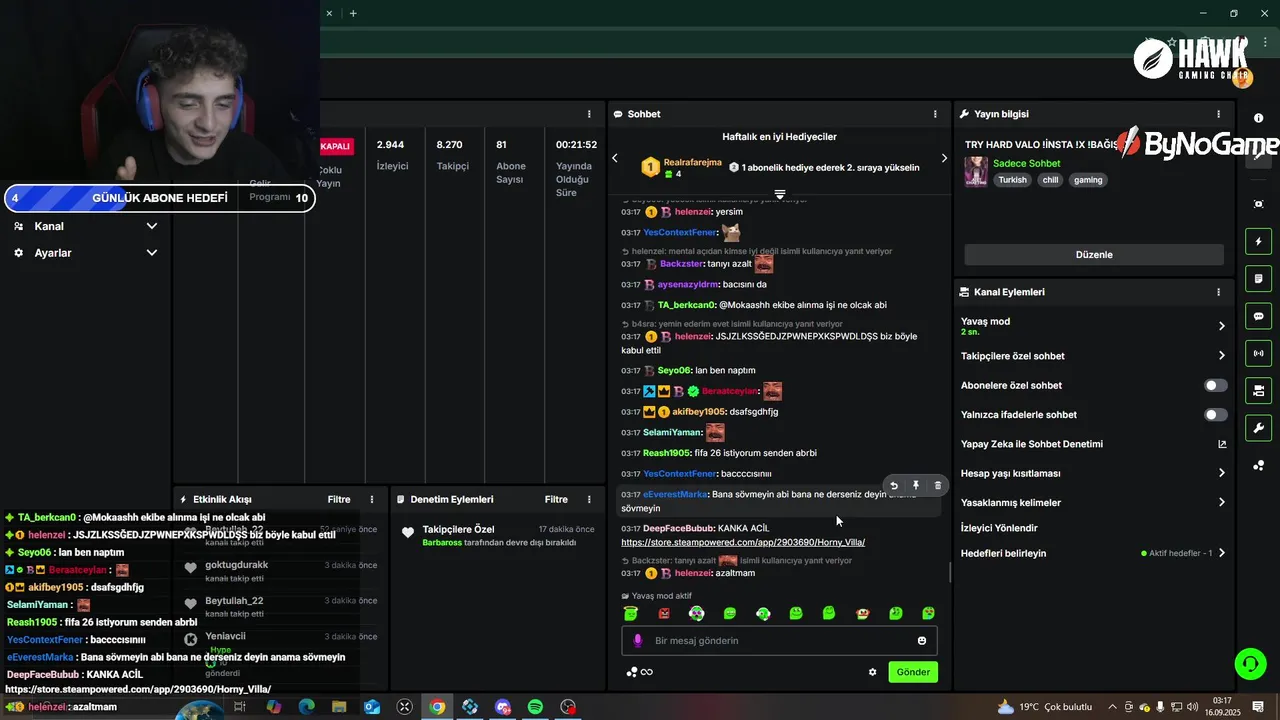Click the chill stream tag

1049,180
